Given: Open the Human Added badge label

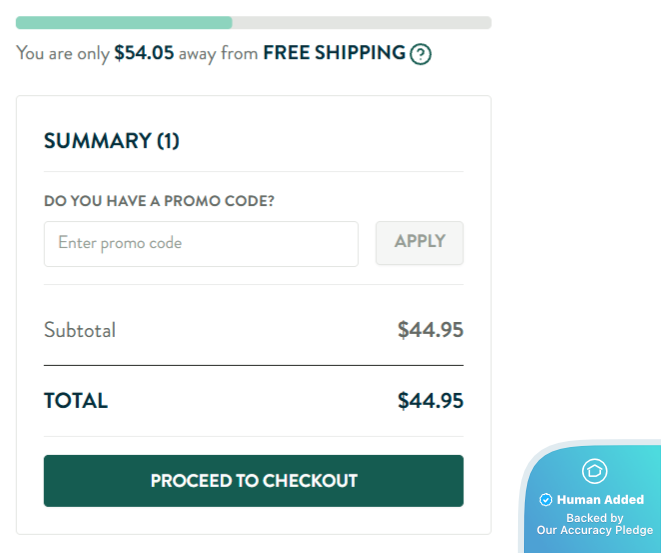Looking at the screenshot, I should pos(600,500).
